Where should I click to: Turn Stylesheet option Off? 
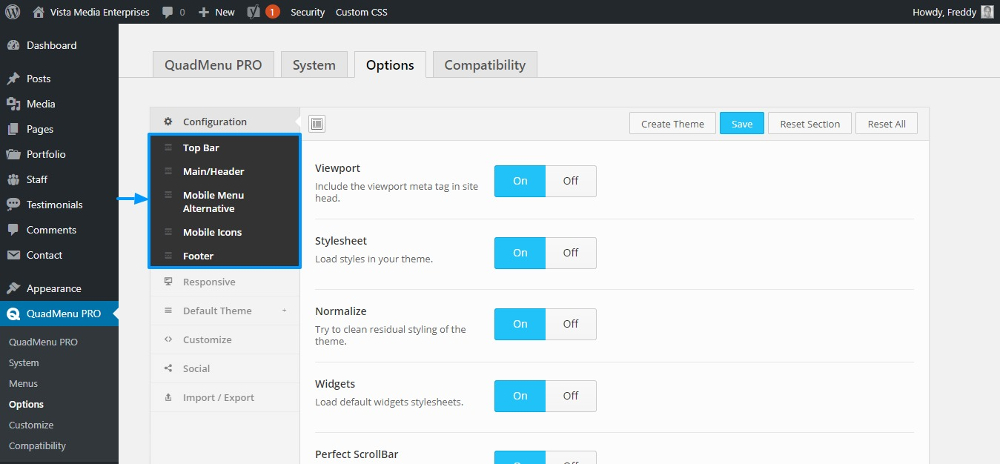tap(571, 253)
